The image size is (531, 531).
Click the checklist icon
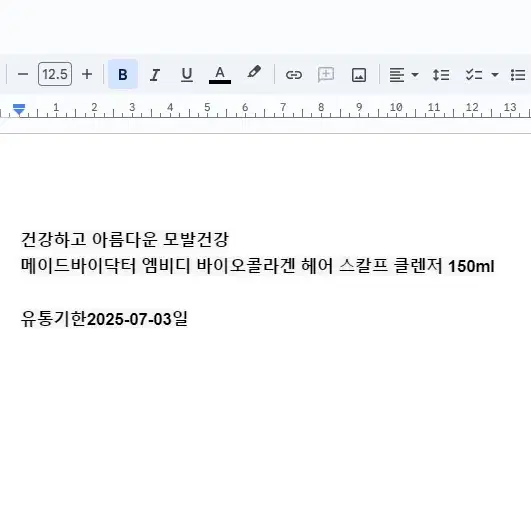point(474,75)
